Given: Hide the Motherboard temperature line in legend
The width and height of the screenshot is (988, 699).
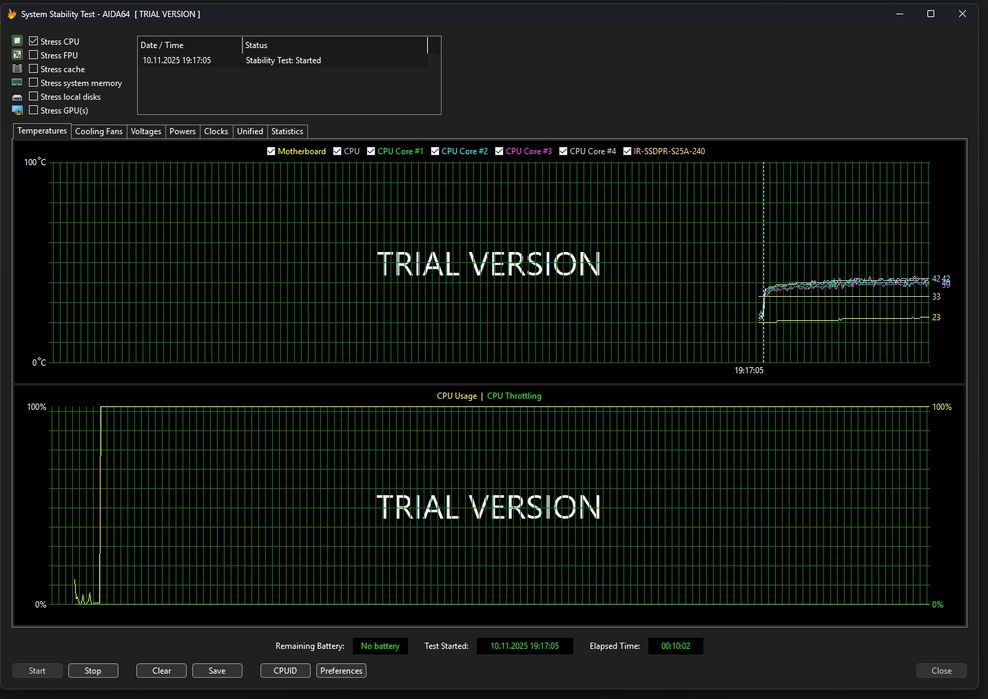Looking at the screenshot, I should [271, 151].
